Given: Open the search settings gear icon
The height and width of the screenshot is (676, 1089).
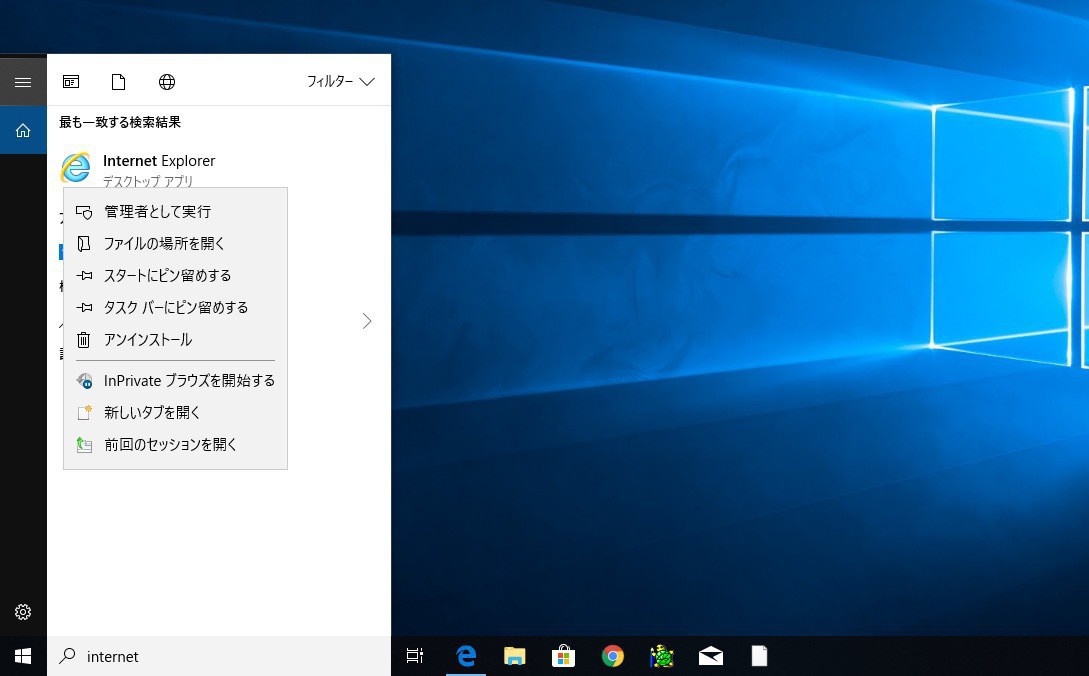Looking at the screenshot, I should pos(23,612).
